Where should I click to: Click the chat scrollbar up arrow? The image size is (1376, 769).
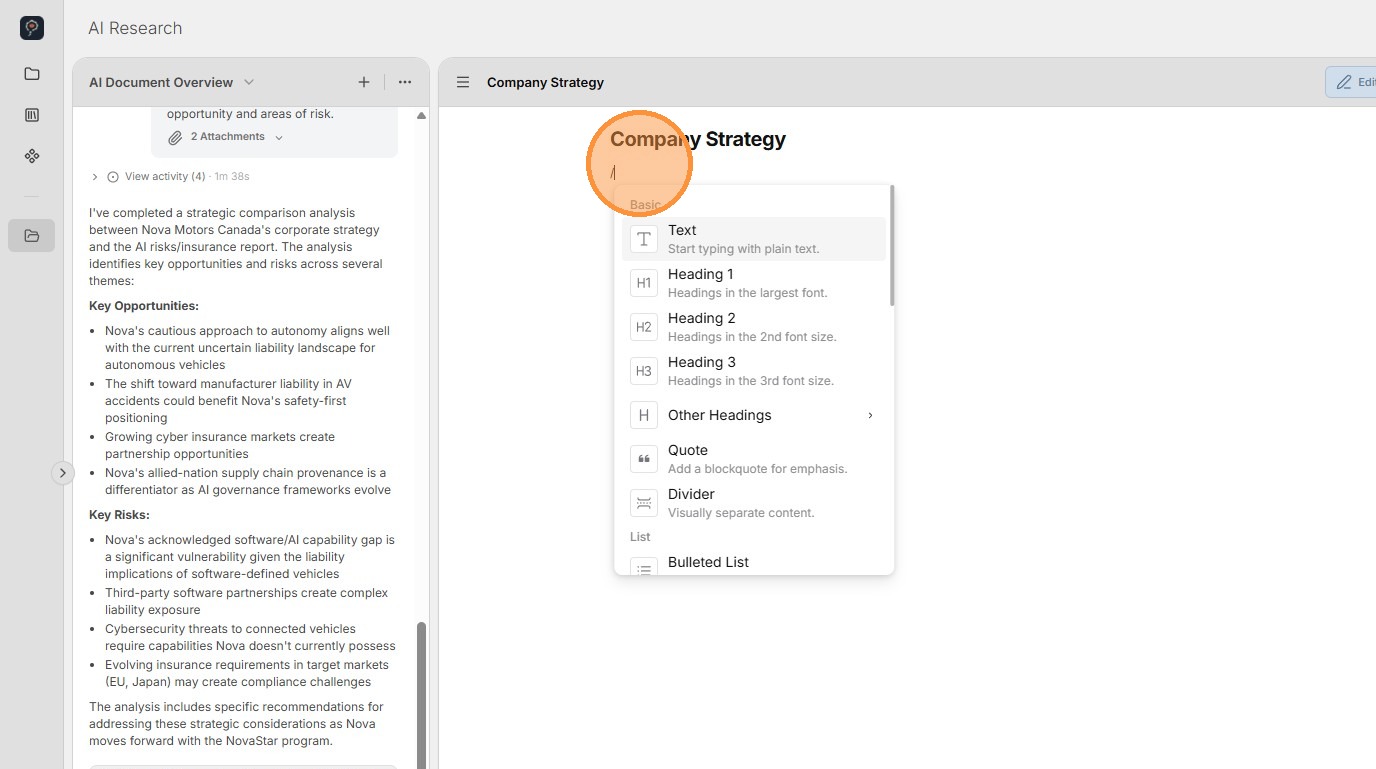click(x=421, y=116)
